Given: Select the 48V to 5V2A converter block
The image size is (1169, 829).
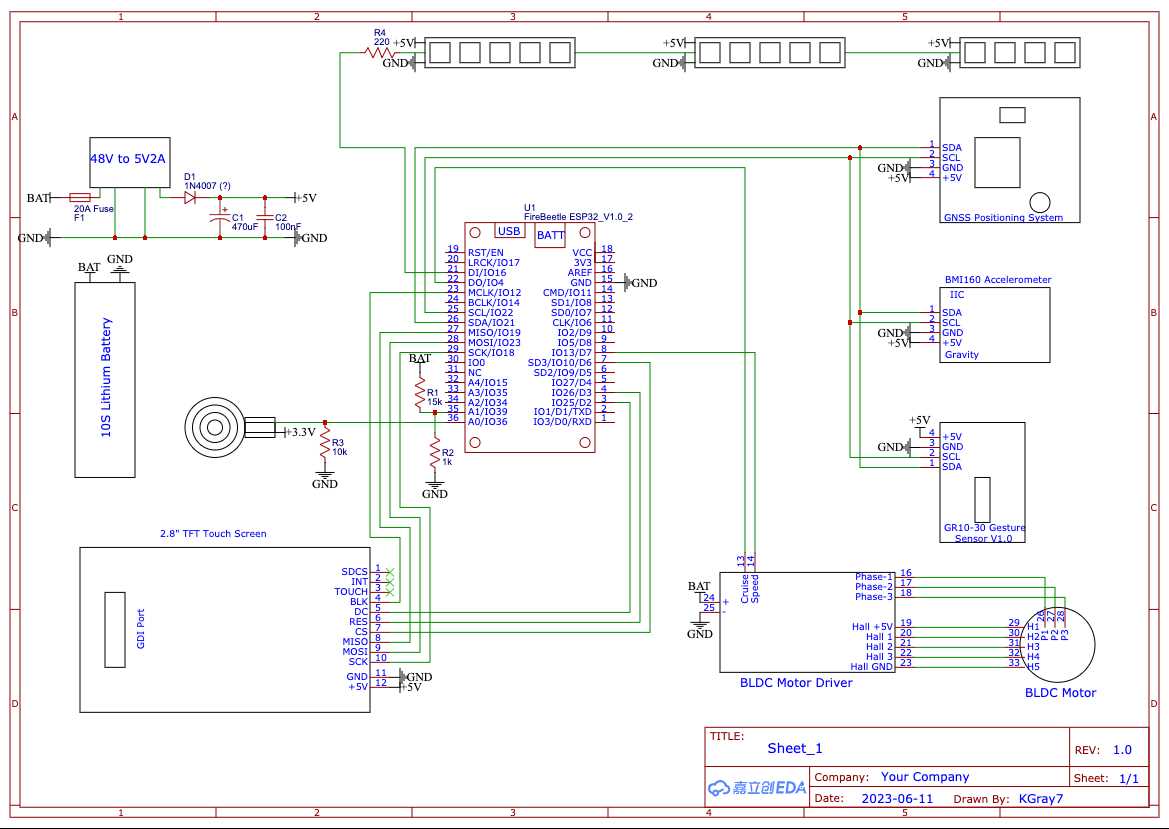Looking at the screenshot, I should pyautogui.click(x=130, y=162).
